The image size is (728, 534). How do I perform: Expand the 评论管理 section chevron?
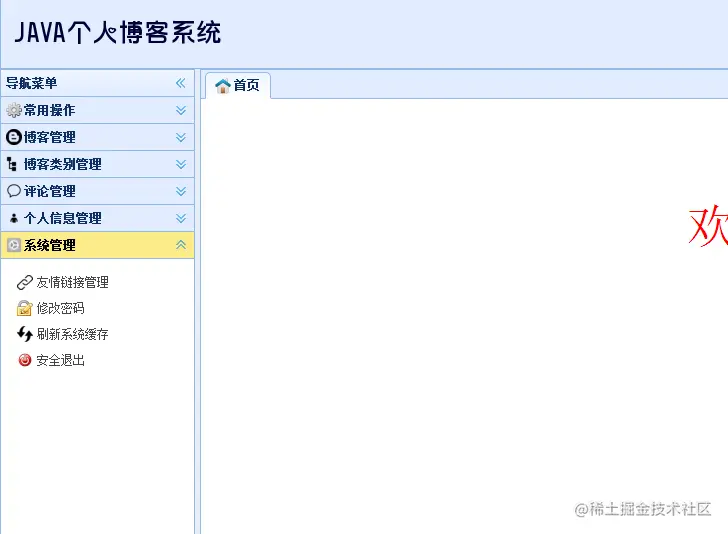181,191
